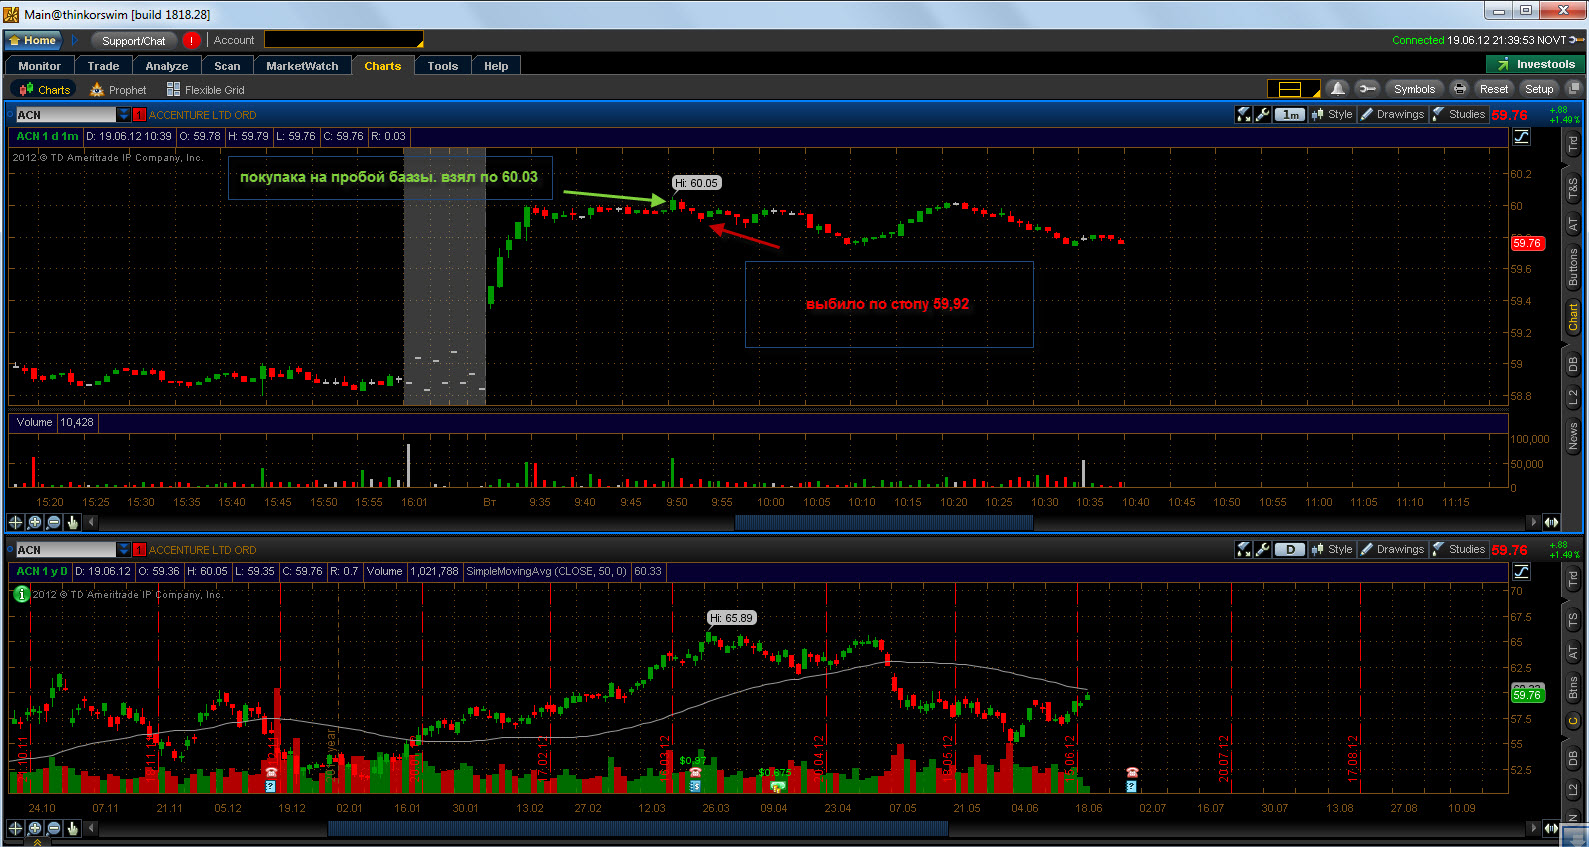The width and height of the screenshot is (1589, 847).
Task: Click the red level indicator in upper chart
Action: tap(140, 115)
